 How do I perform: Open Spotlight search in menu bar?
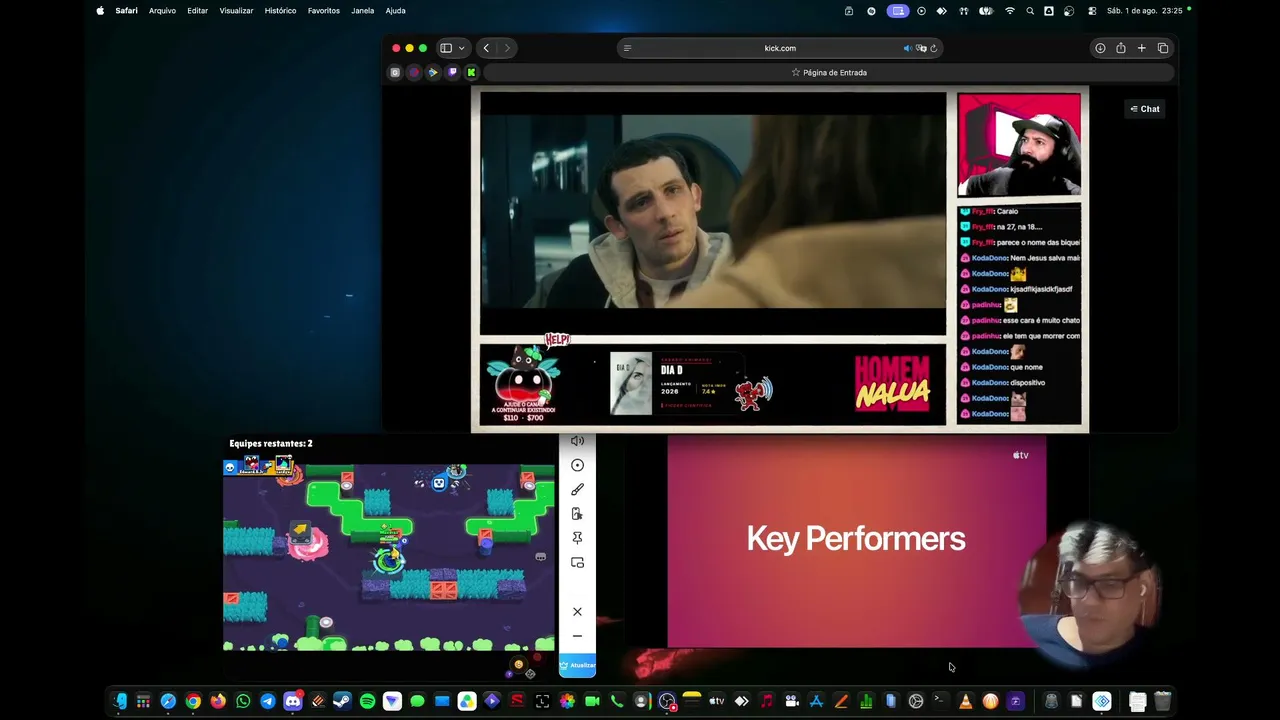pos(1030,11)
